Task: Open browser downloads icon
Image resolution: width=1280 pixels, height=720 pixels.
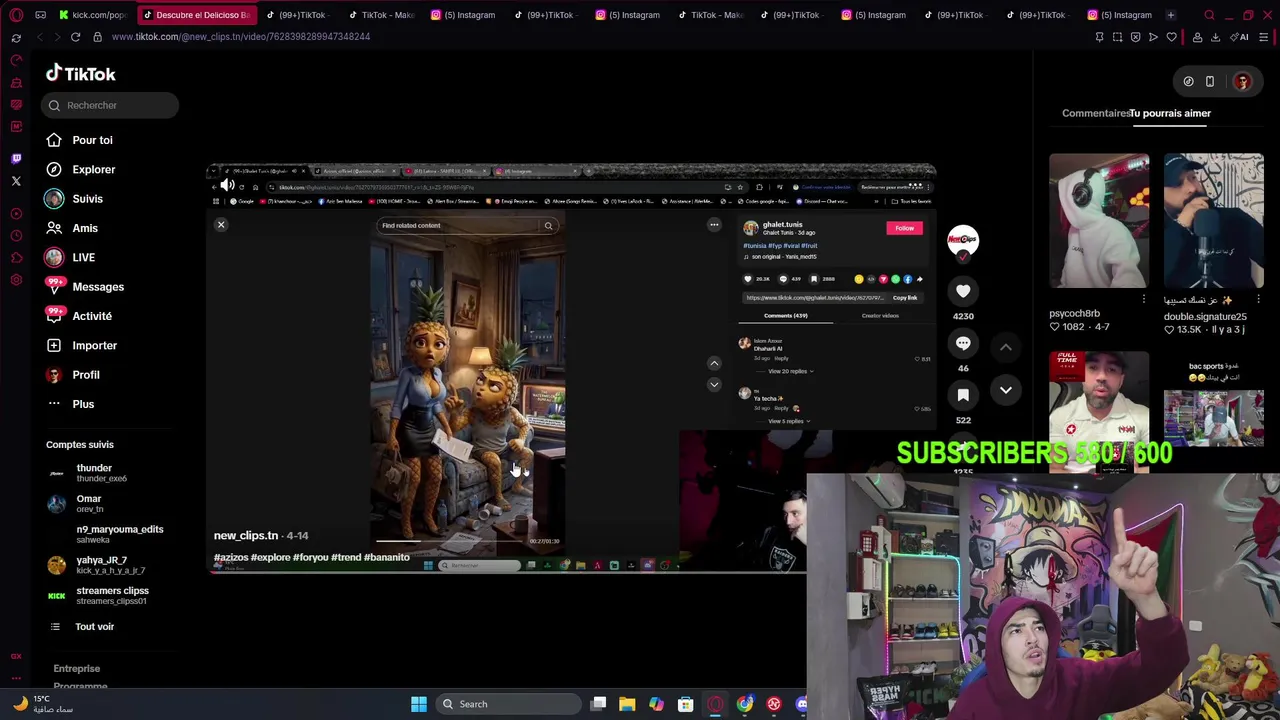Action: (1215, 37)
